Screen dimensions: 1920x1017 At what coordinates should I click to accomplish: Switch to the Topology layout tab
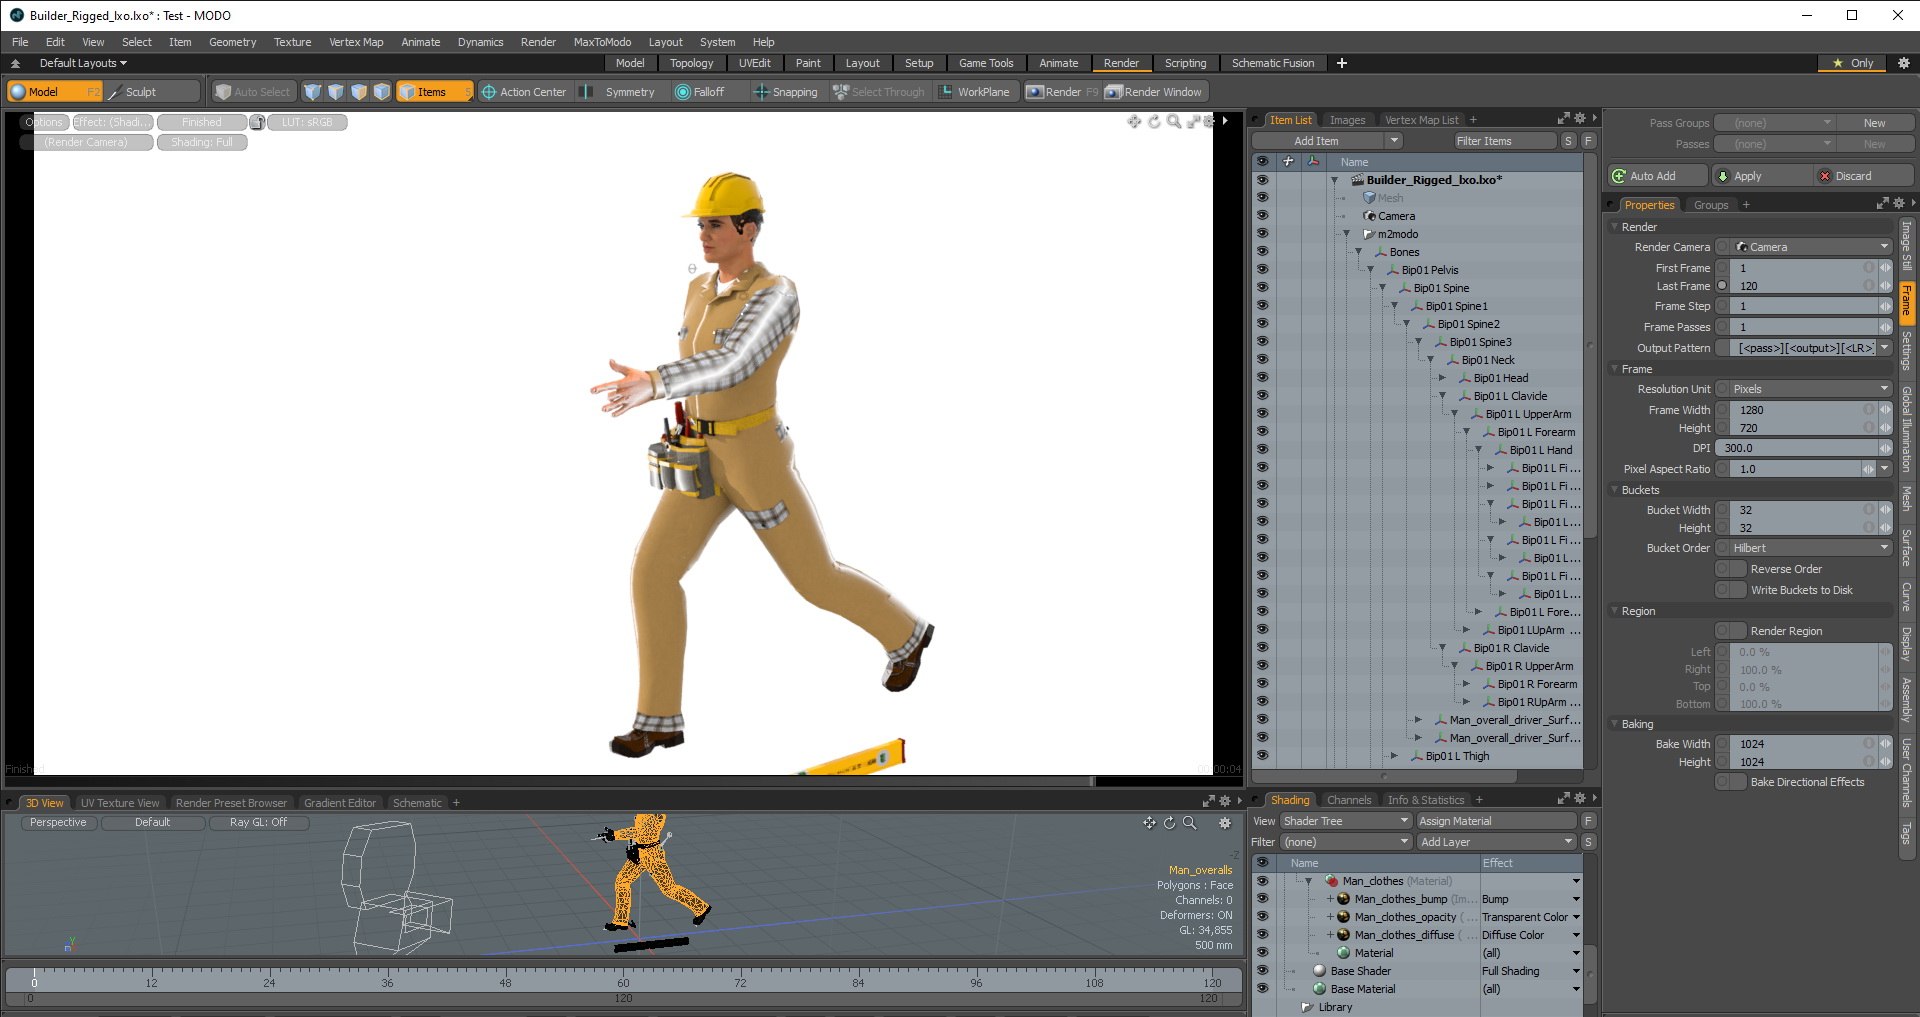[x=691, y=63]
